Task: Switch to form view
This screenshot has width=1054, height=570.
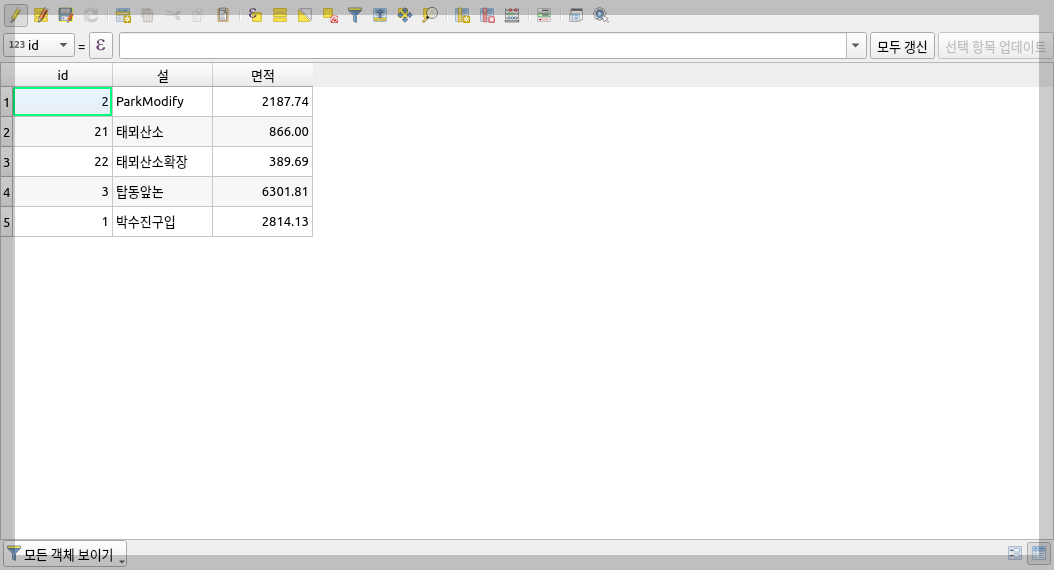Action: click(1015, 553)
